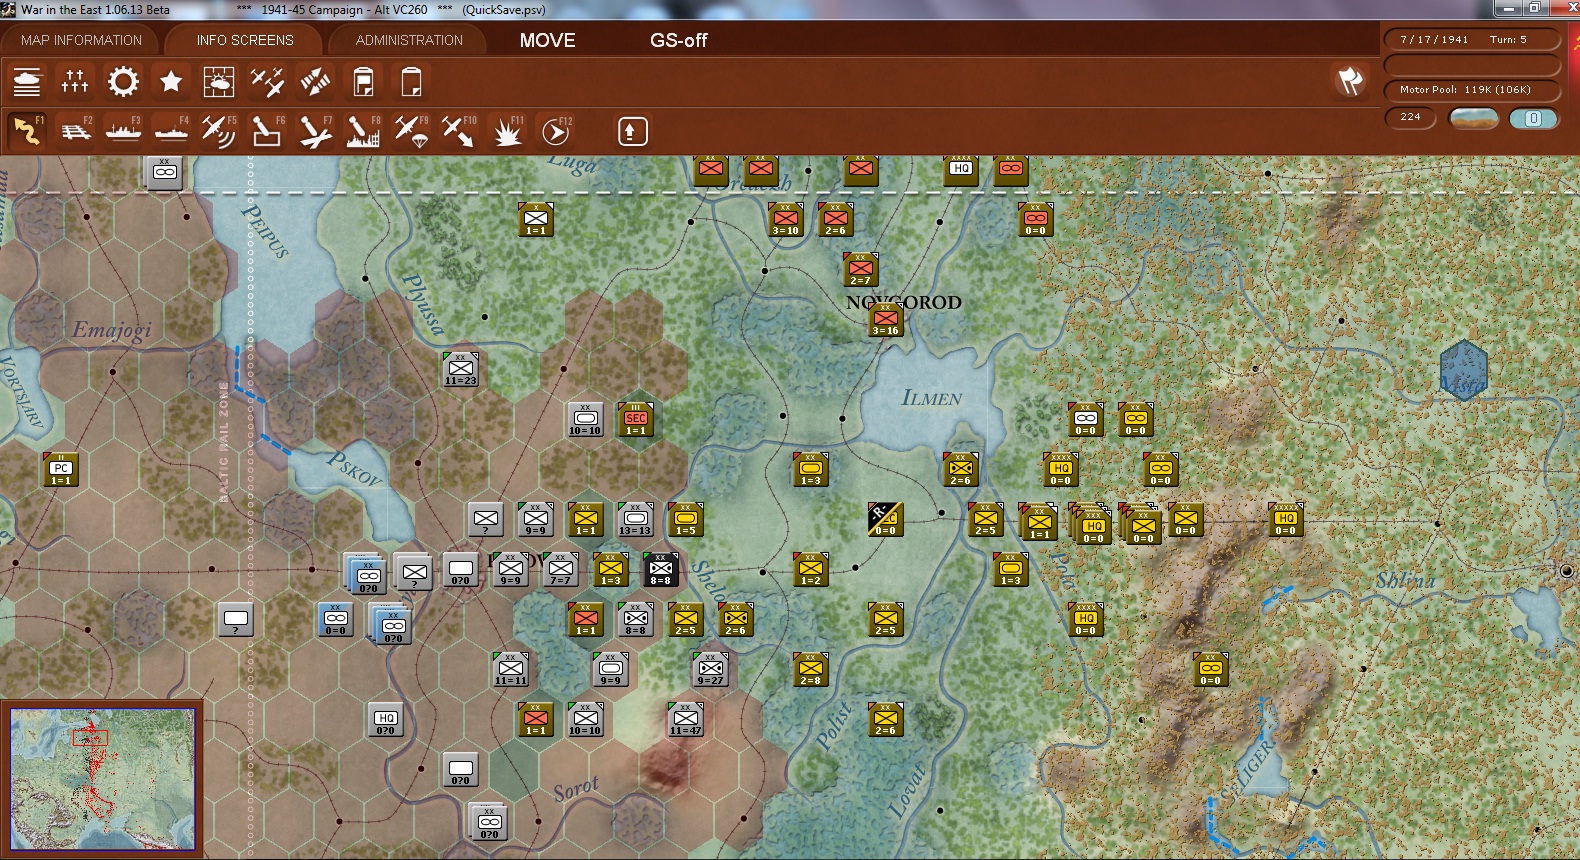Open the production gear icon
The height and width of the screenshot is (860, 1580).
[x=123, y=81]
